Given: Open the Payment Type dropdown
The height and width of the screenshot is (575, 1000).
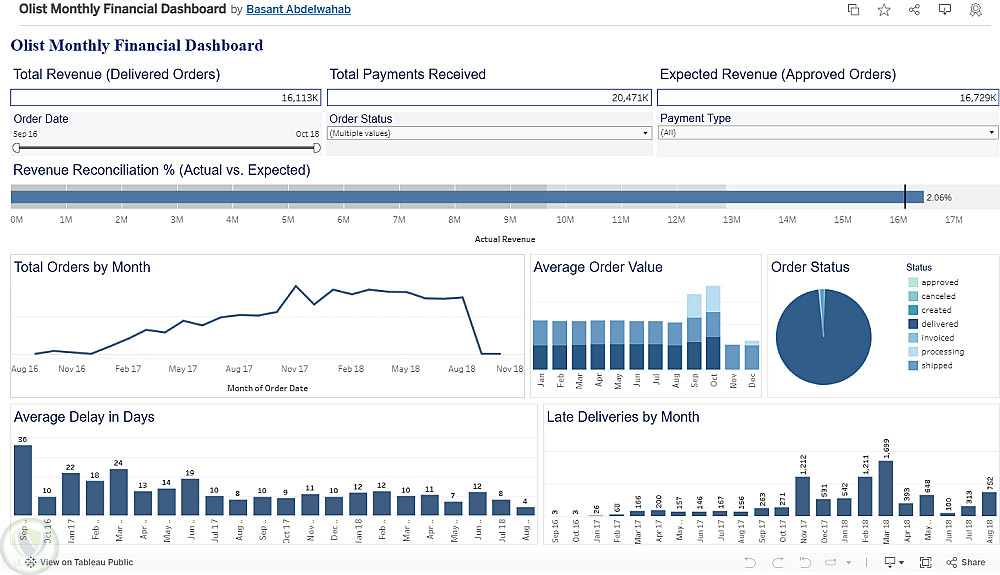Looking at the screenshot, I should click(x=991, y=133).
